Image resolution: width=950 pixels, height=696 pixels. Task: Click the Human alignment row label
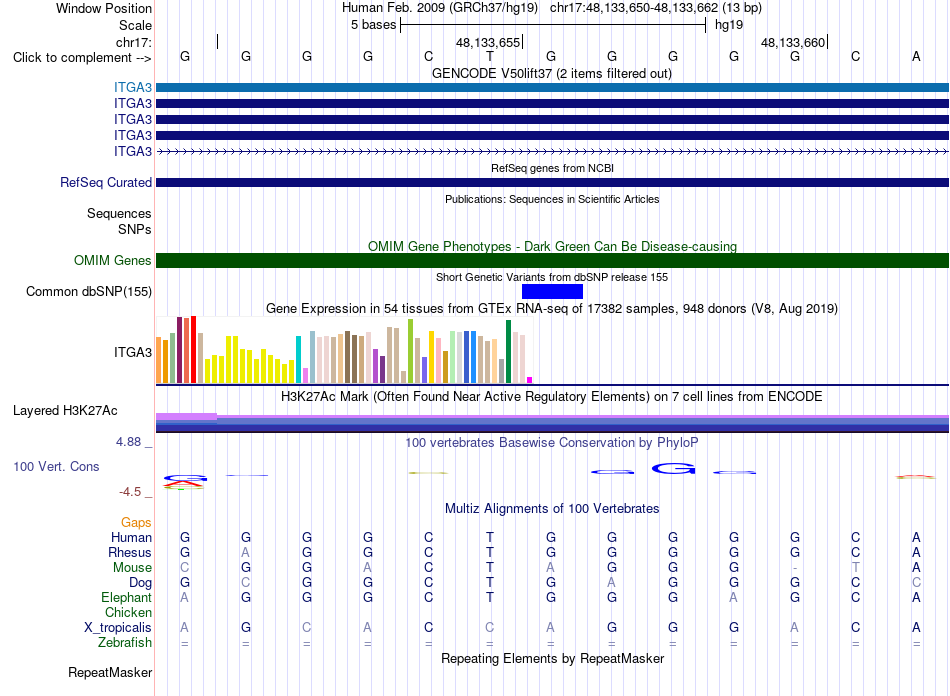[x=131, y=537]
